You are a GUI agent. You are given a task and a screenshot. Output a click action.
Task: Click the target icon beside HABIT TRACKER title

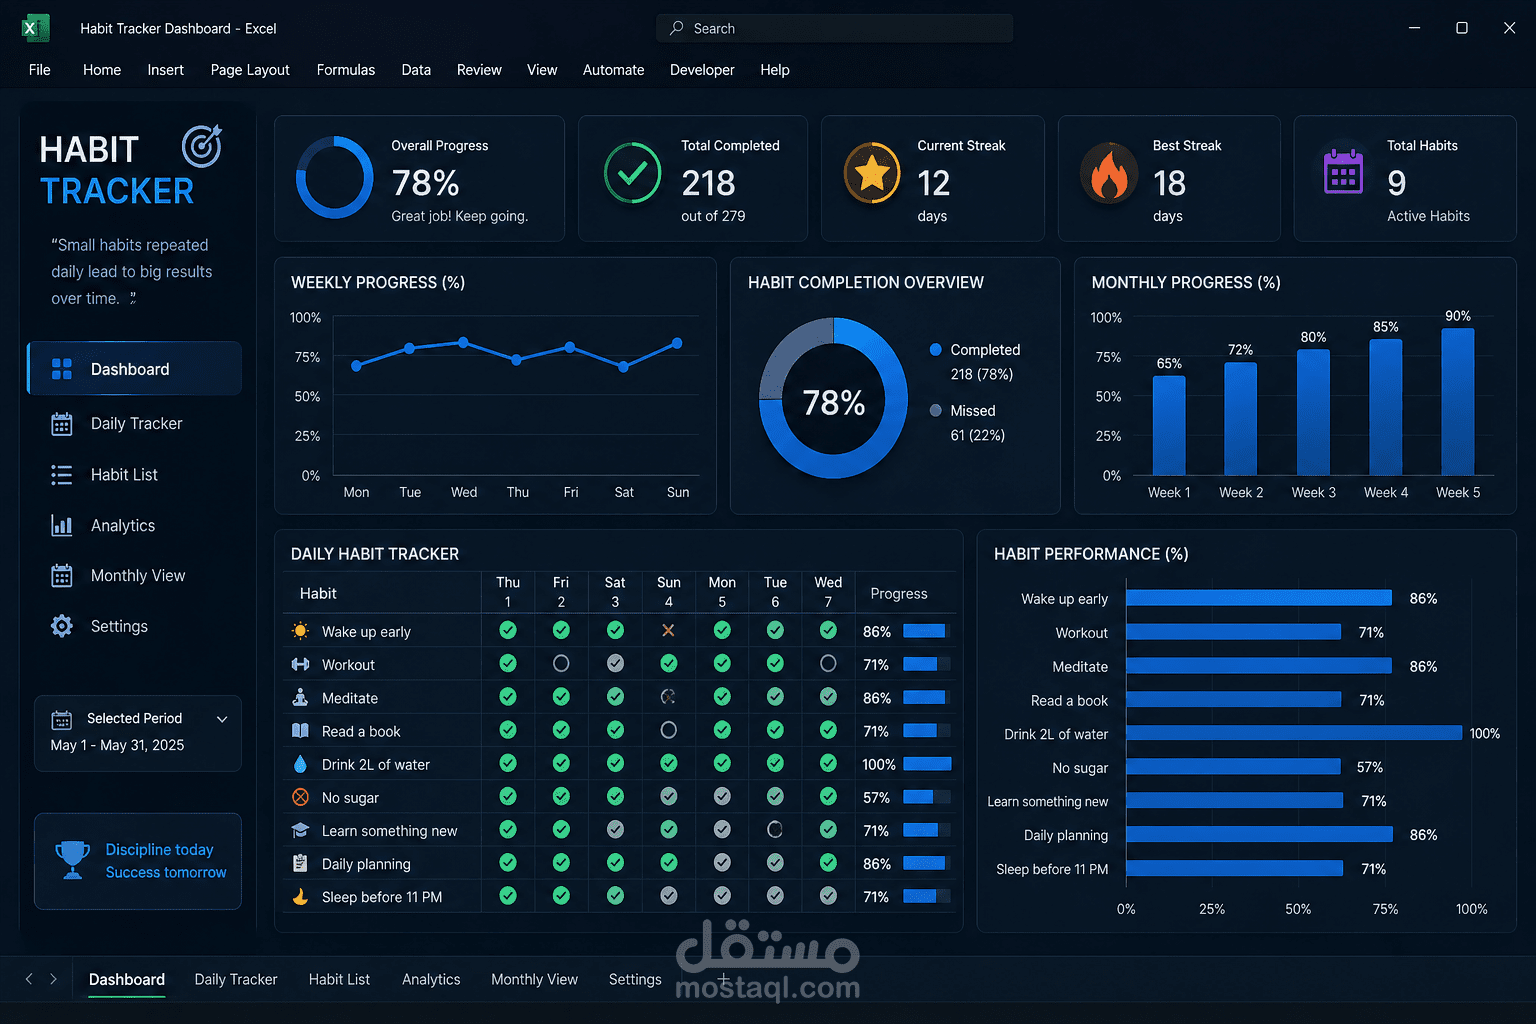202,146
